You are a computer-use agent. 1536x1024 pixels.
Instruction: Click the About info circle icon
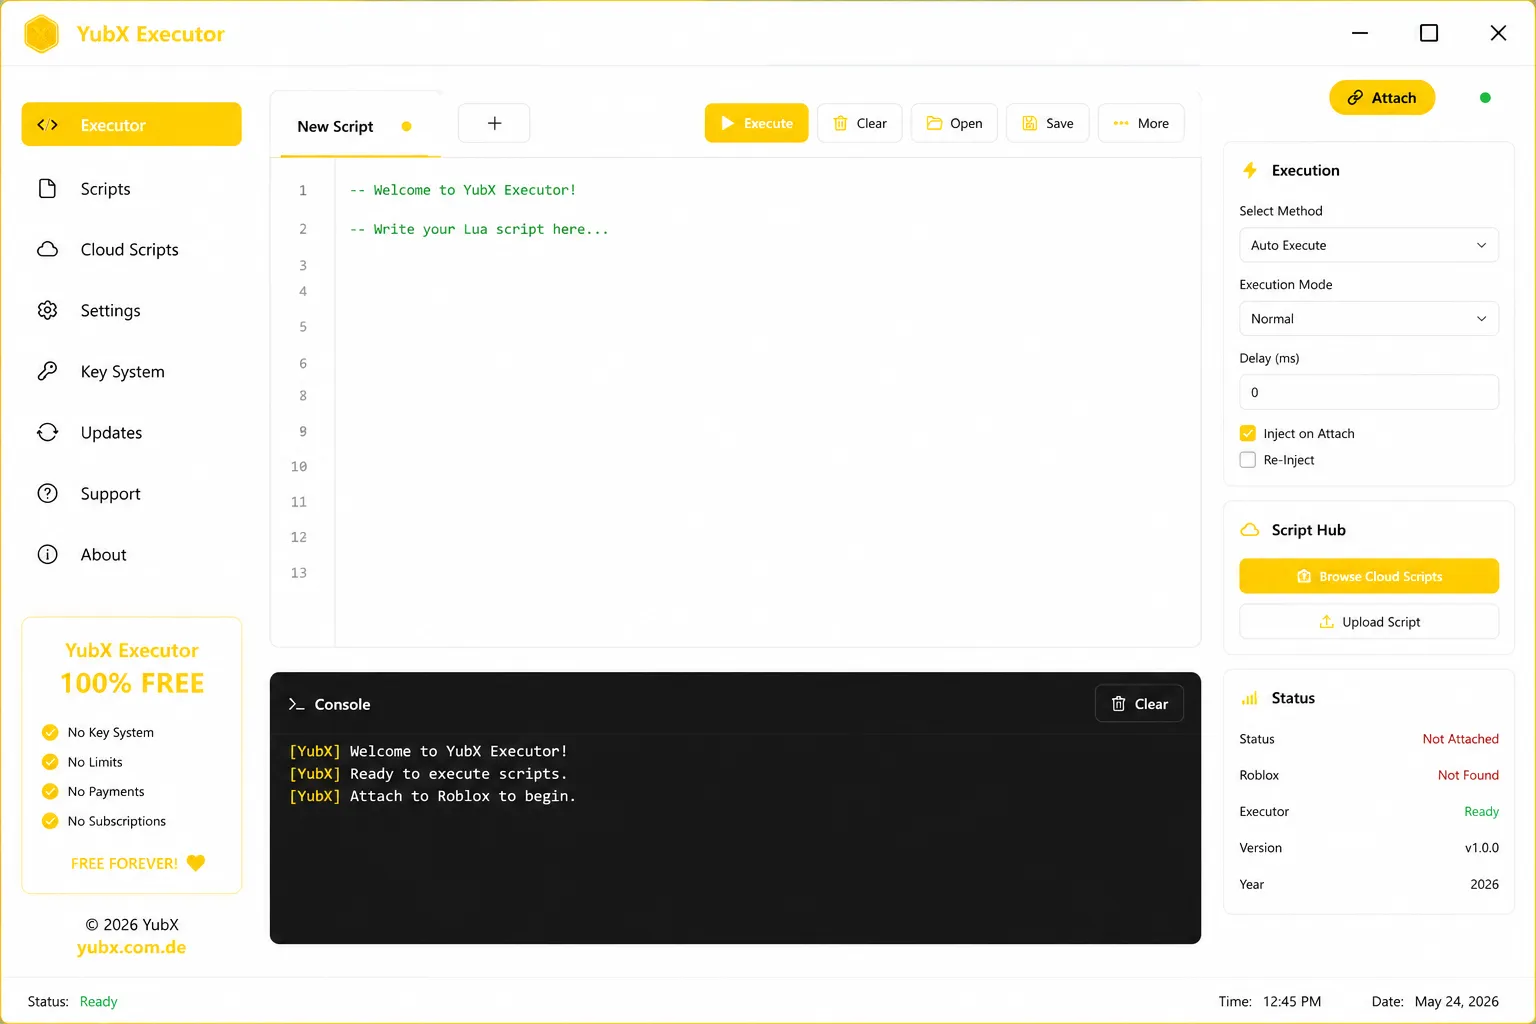pyautogui.click(x=47, y=555)
